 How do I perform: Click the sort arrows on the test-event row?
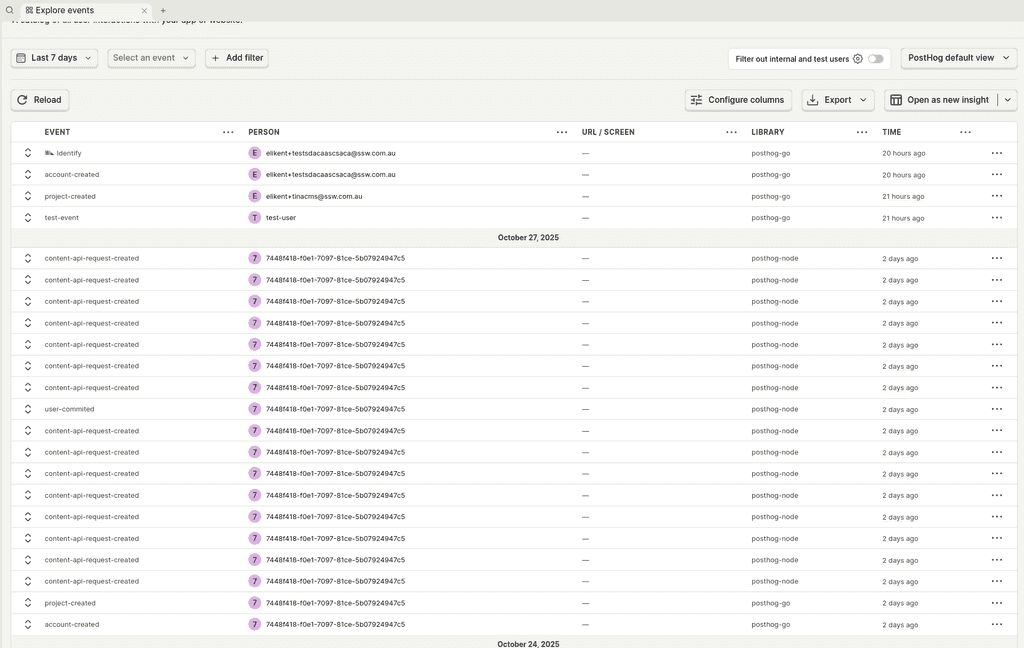click(27, 217)
